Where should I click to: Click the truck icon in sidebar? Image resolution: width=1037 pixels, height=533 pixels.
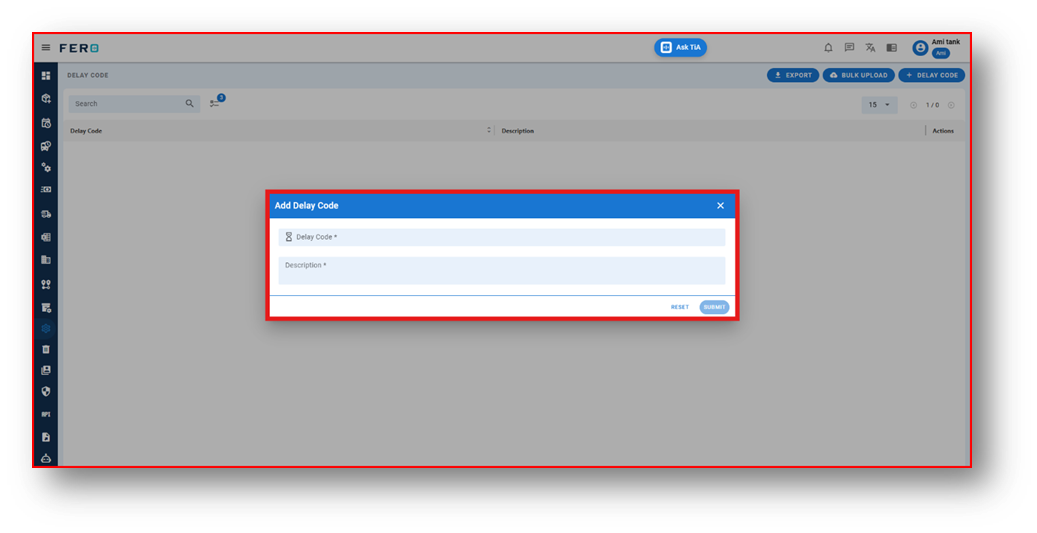click(46, 214)
